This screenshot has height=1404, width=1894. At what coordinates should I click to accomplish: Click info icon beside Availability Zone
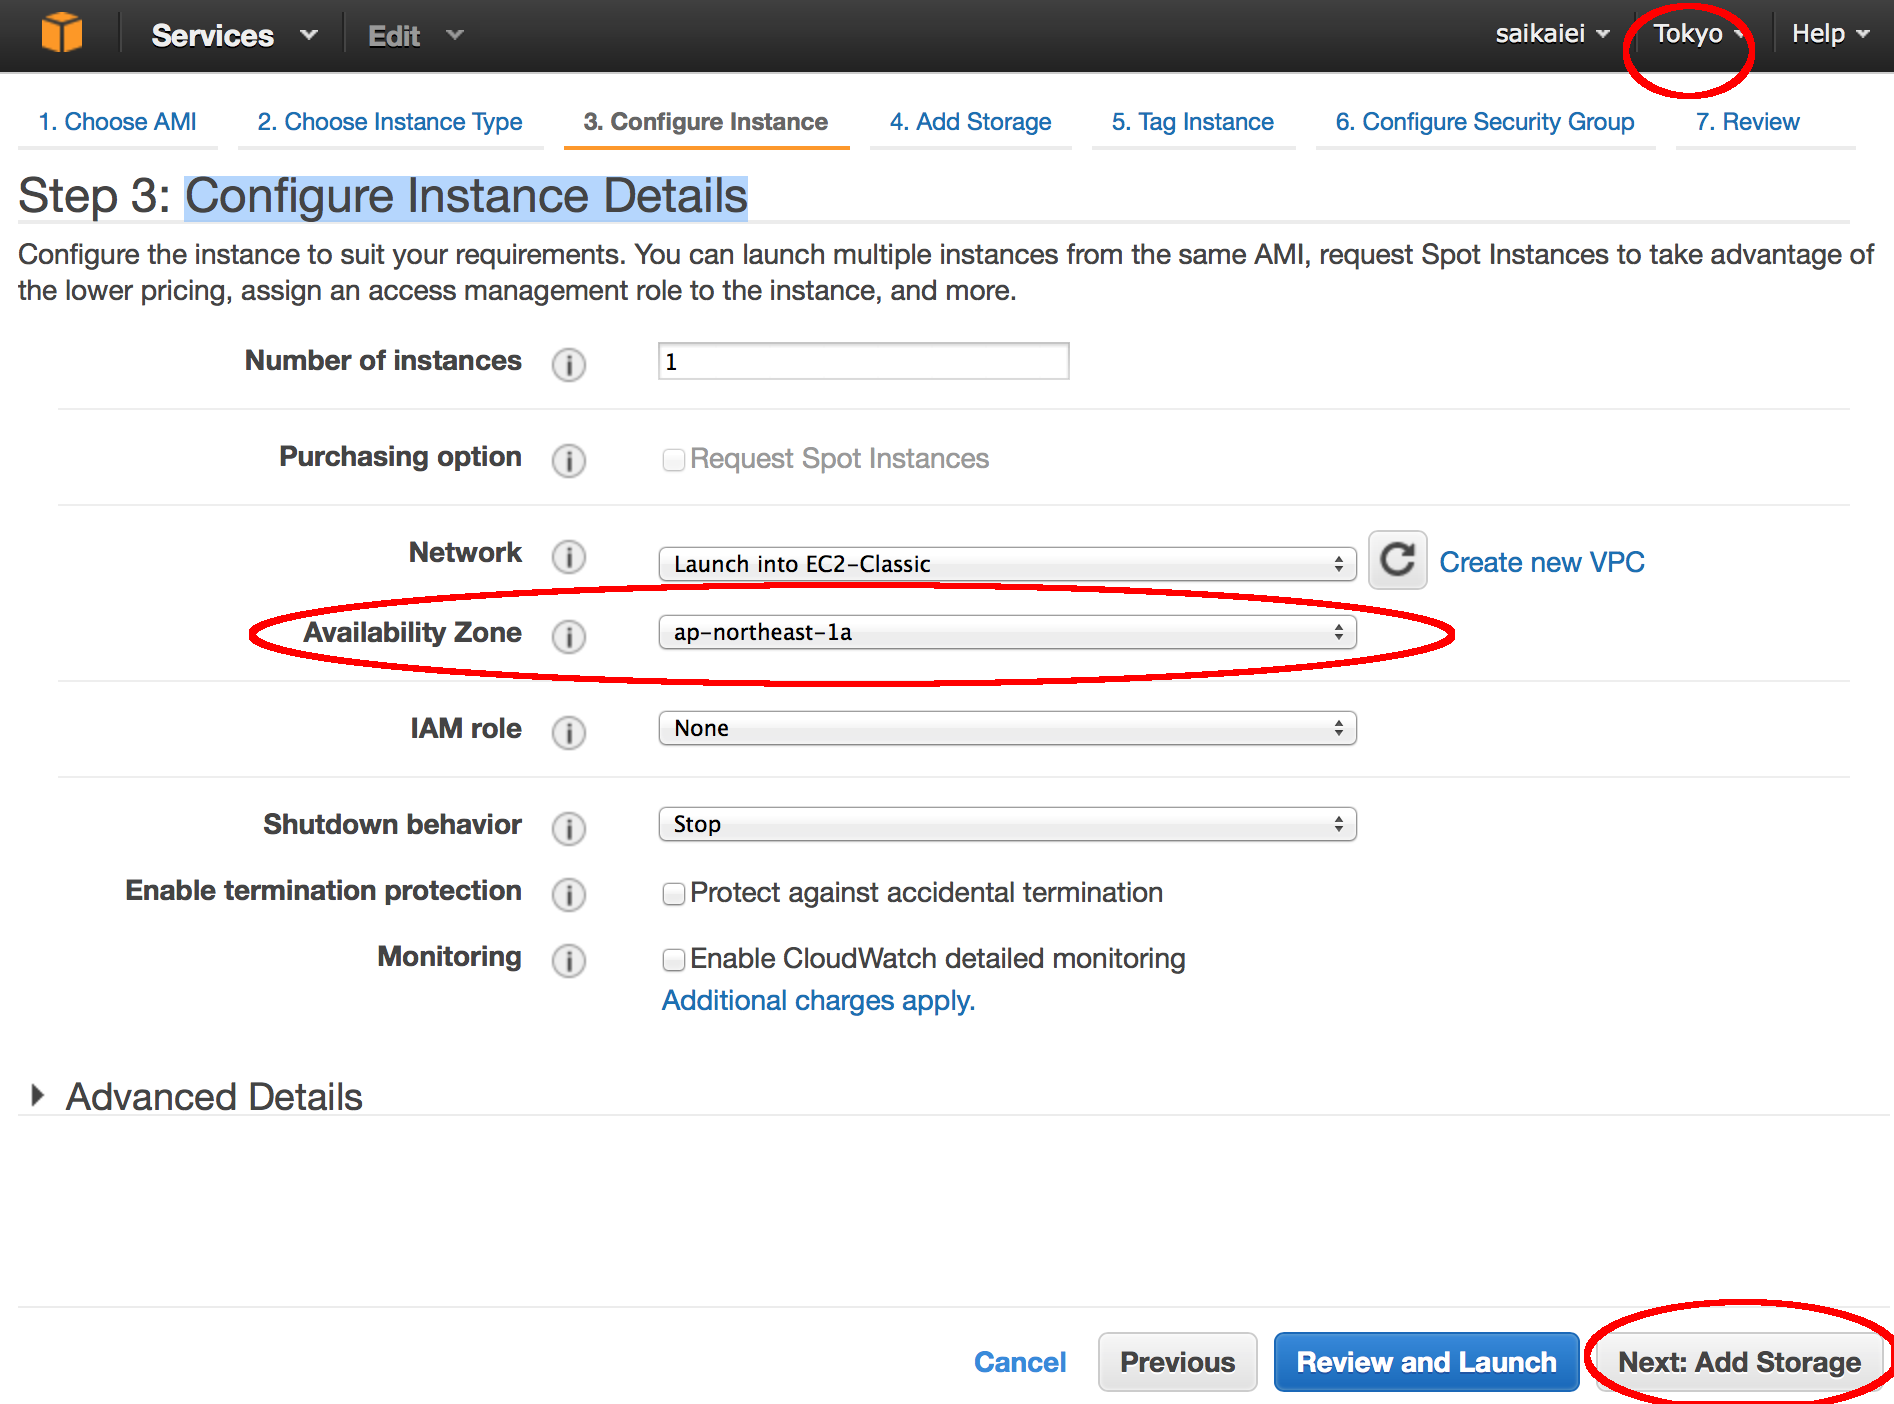(569, 636)
